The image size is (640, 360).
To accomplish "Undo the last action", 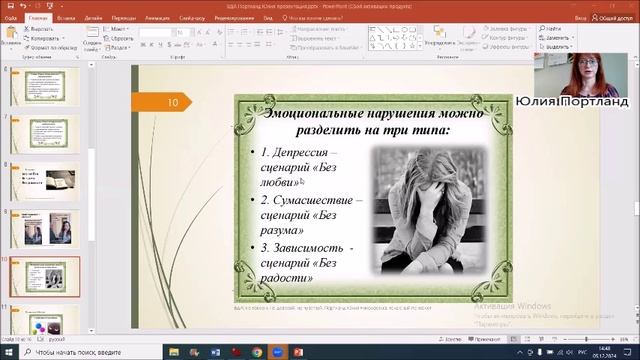I will click(x=23, y=6).
